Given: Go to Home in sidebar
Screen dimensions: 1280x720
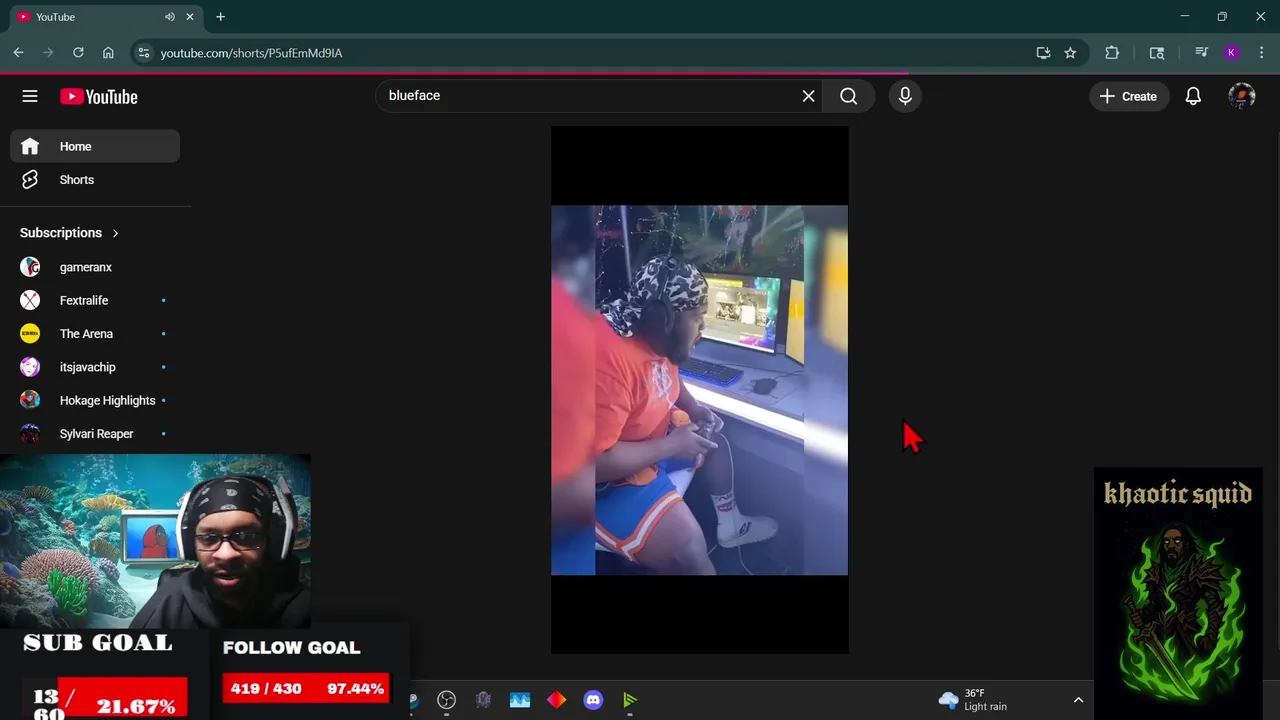Looking at the screenshot, I should (x=95, y=146).
